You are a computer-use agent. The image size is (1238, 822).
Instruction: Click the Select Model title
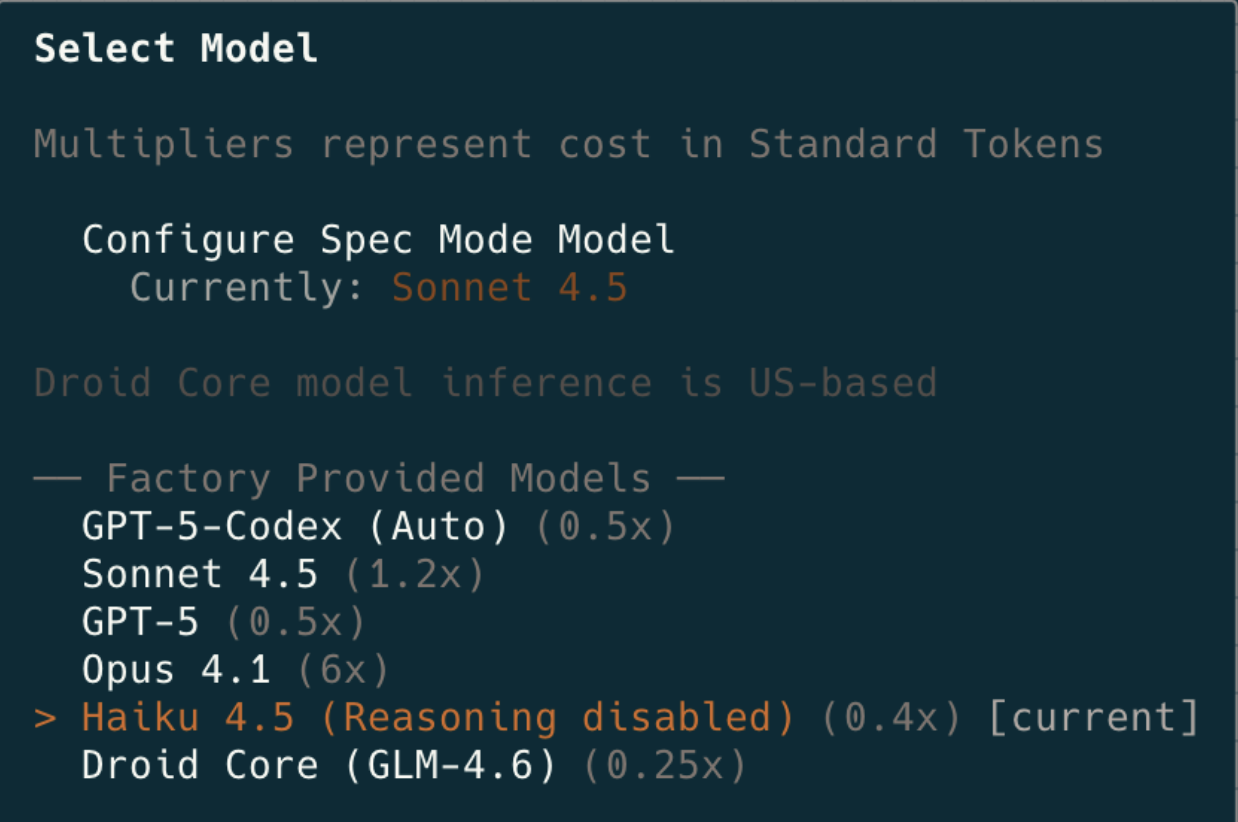point(176,49)
